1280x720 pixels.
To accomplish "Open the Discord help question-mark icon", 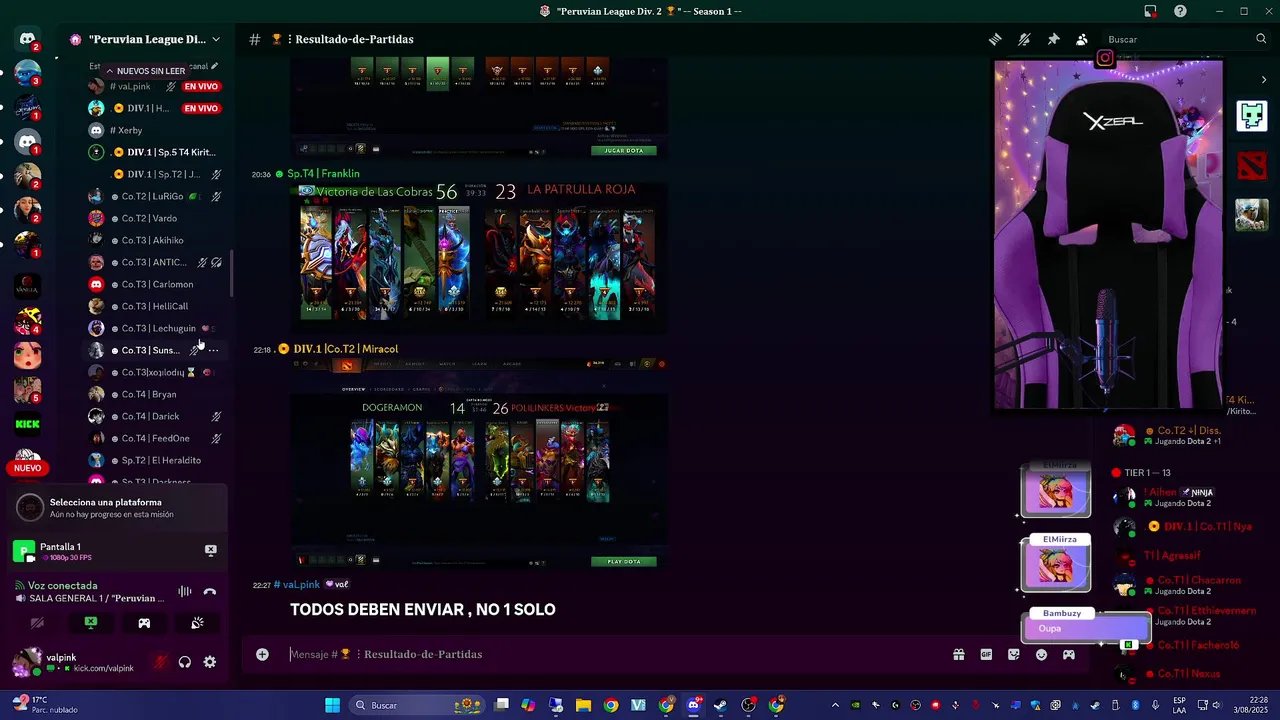I will pos(1181,11).
